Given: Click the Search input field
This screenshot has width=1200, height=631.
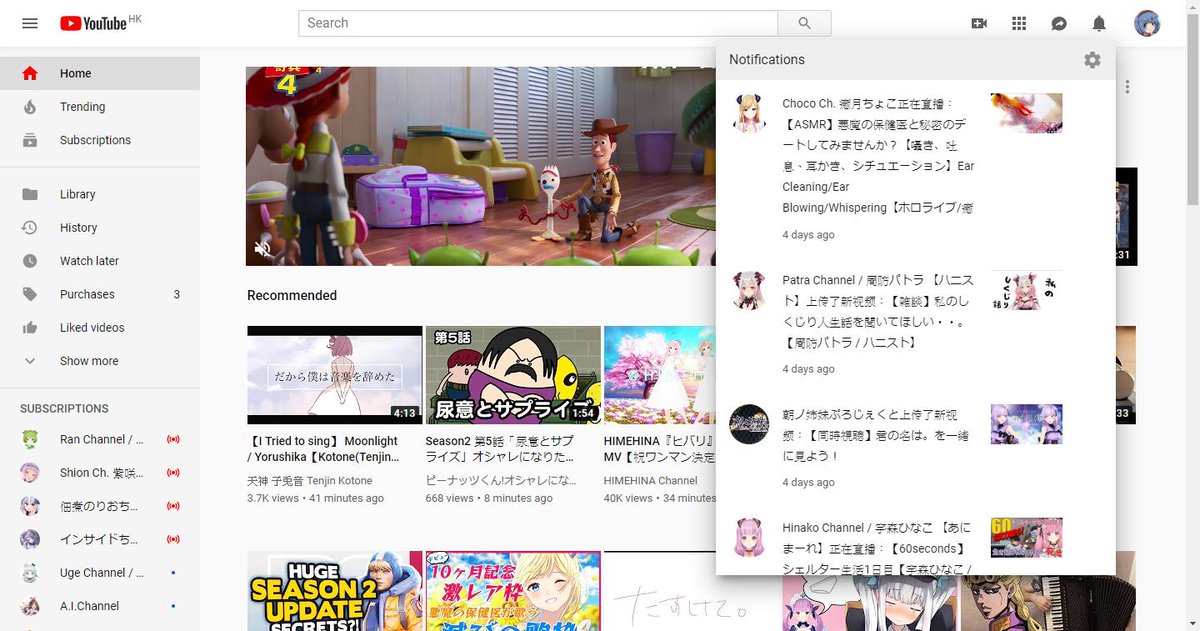Looking at the screenshot, I should tap(538, 23).
